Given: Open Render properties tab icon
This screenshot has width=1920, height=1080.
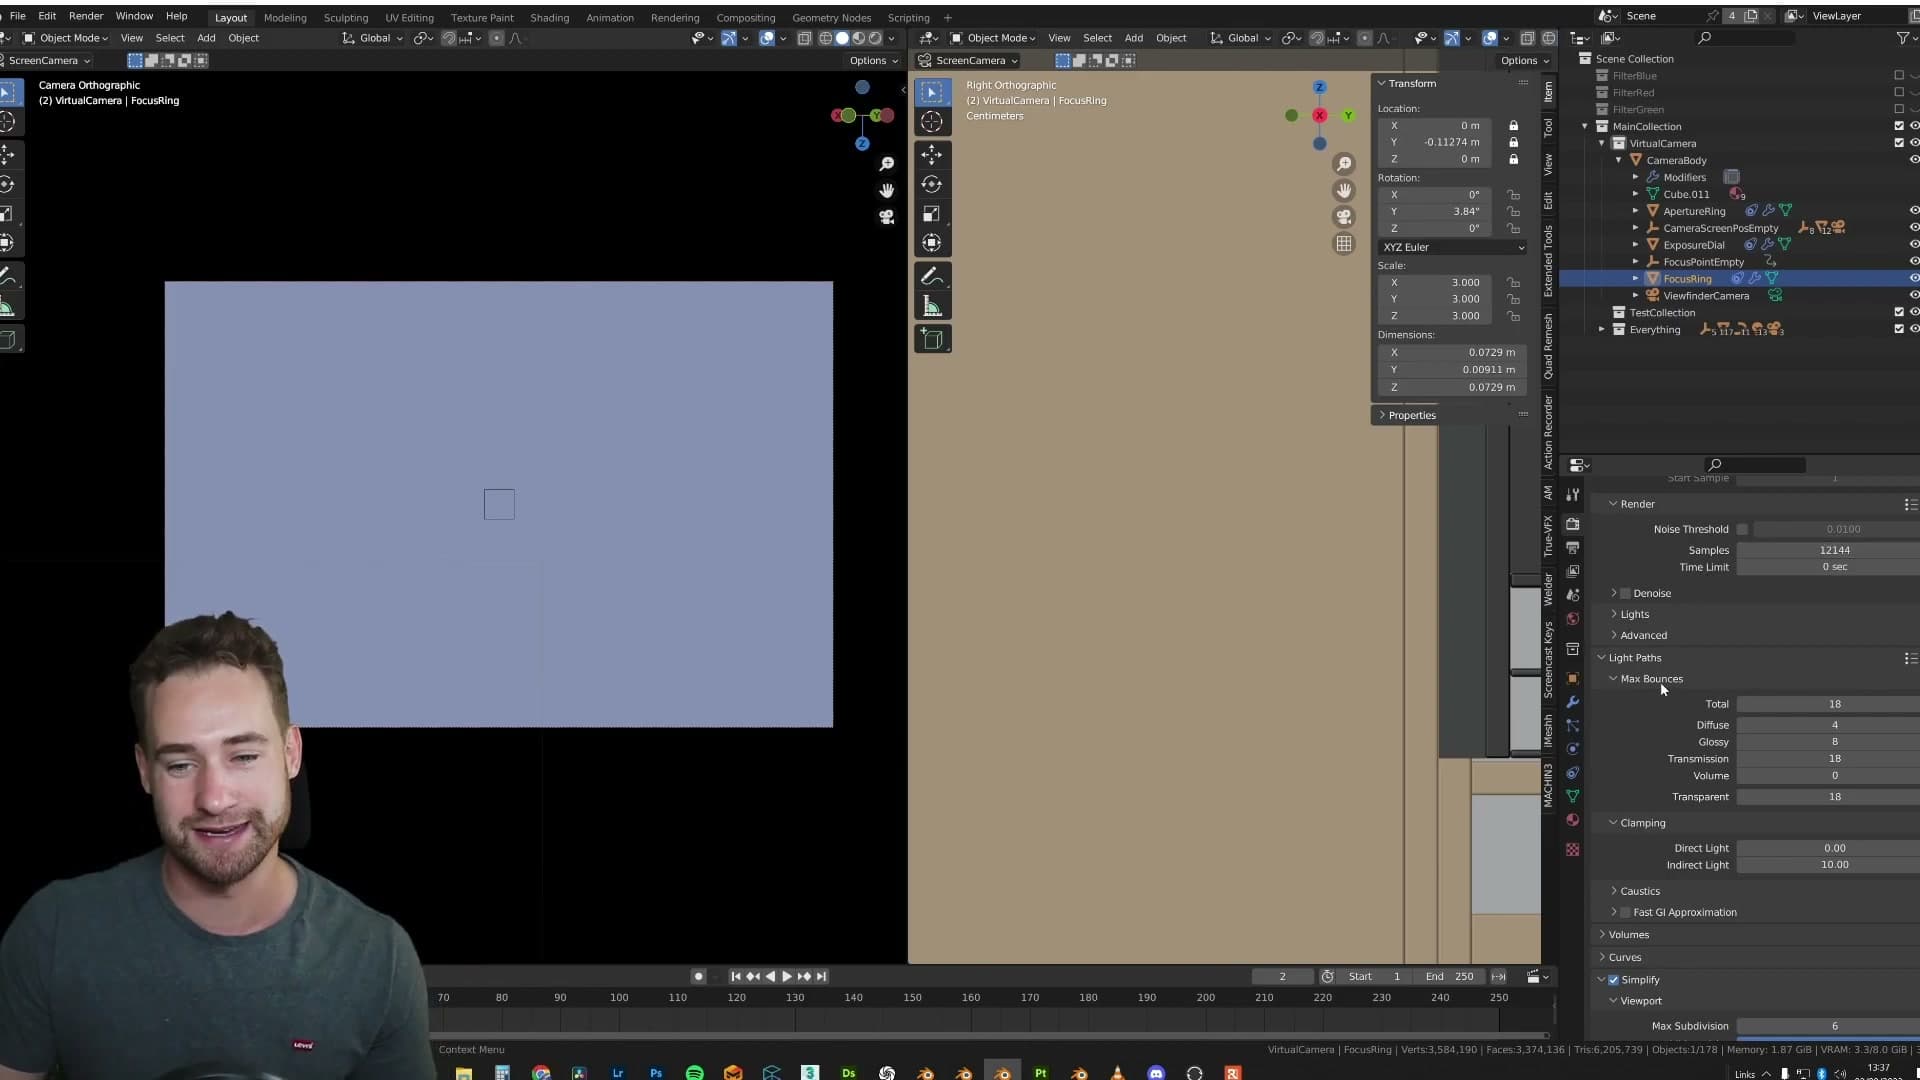Looking at the screenshot, I should 1573,524.
